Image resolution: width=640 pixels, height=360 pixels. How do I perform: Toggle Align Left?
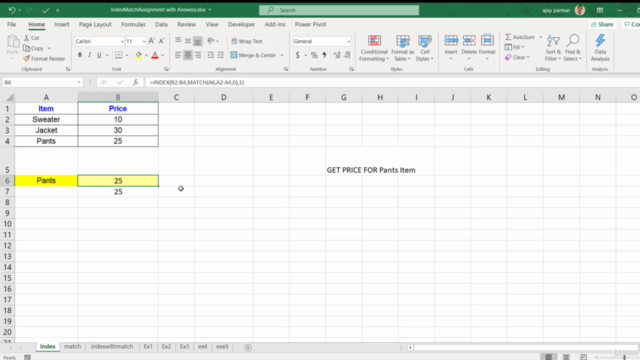point(178,55)
